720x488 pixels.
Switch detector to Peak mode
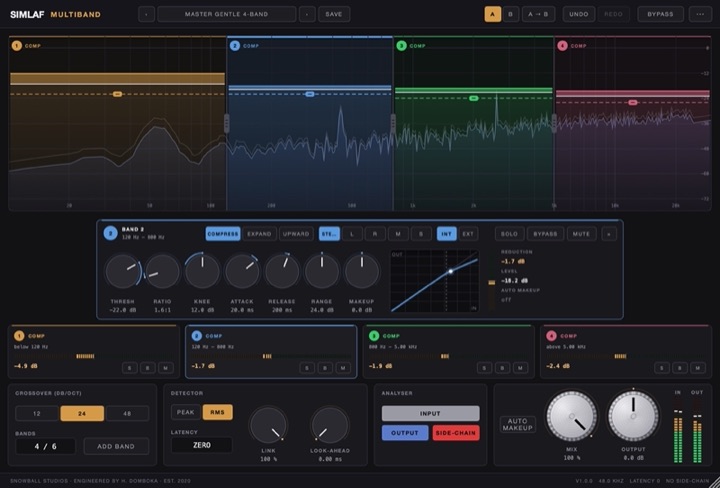click(x=186, y=412)
